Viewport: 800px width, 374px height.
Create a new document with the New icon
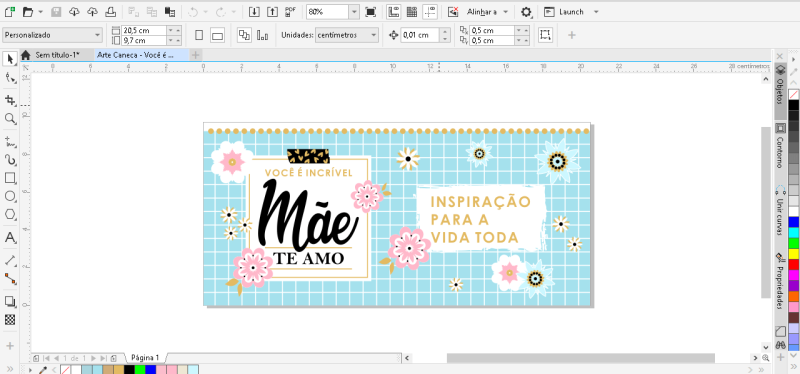(9, 11)
